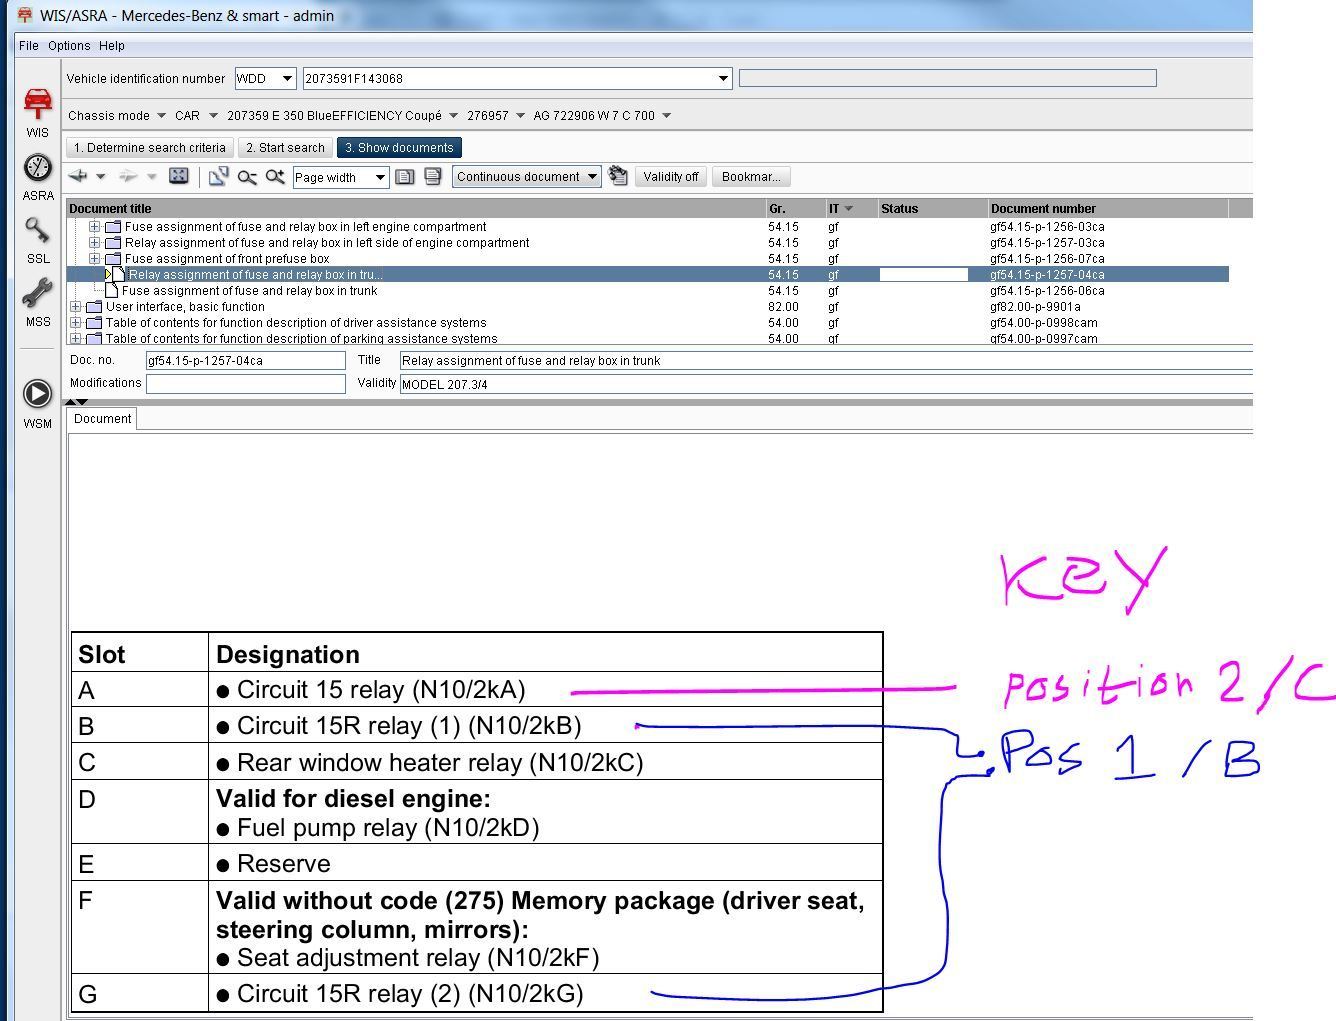Expand the 'User interface, basic function' tree node

(x=76, y=307)
